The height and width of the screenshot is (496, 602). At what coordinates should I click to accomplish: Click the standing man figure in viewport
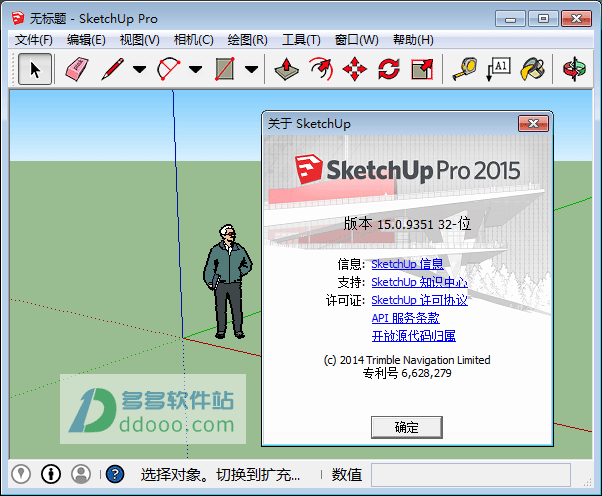click(227, 281)
